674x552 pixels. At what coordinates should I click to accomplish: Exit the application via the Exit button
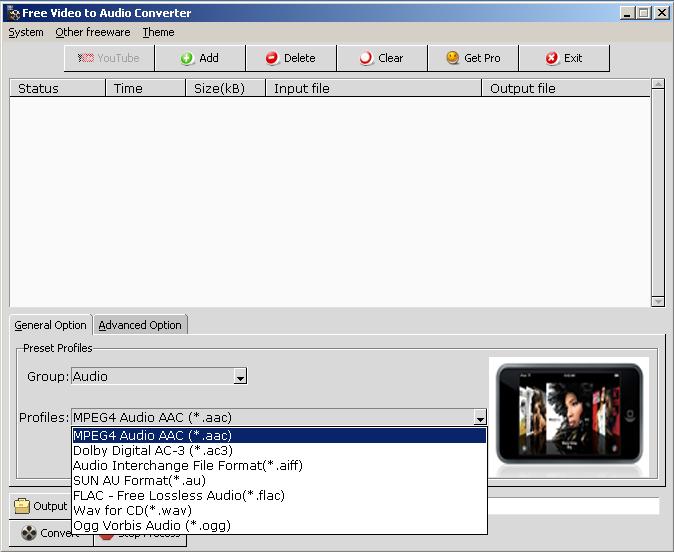coord(564,58)
